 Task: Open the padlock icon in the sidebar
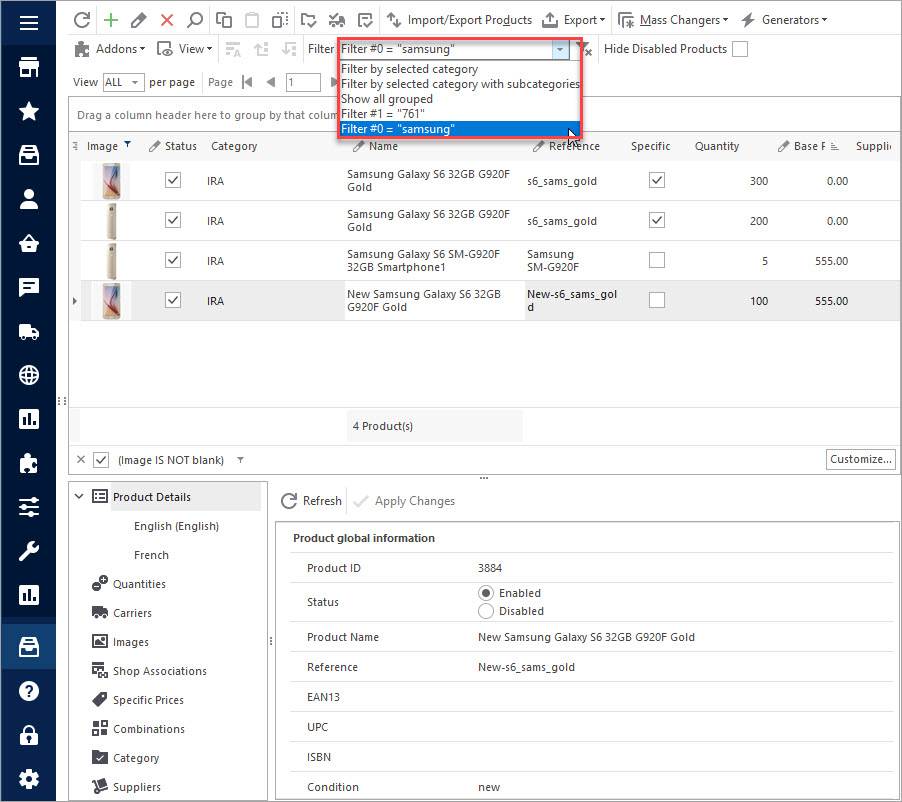29,735
